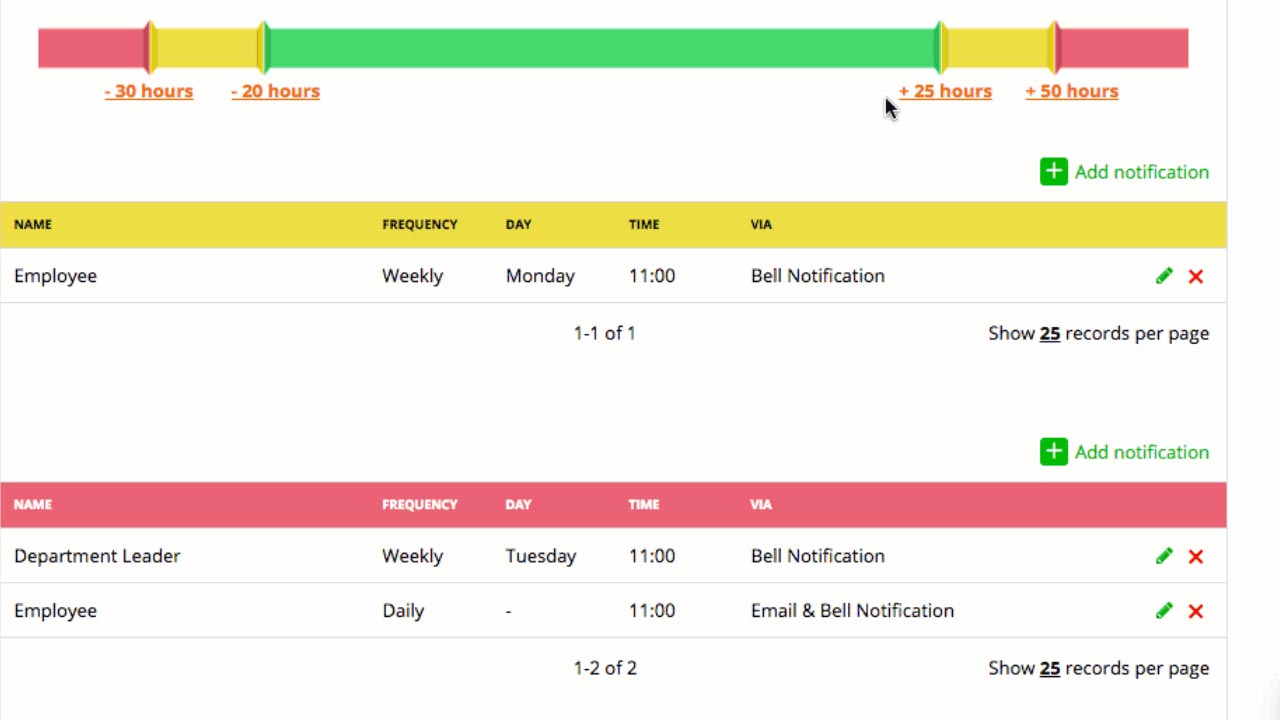Sort yellow table by Frequency header
The width and height of the screenshot is (1280, 720).
point(419,224)
